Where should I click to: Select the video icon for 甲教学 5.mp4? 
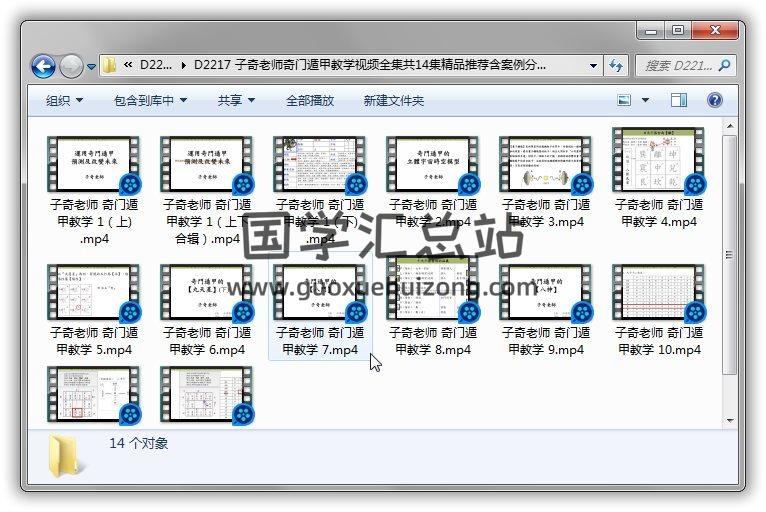(x=94, y=292)
